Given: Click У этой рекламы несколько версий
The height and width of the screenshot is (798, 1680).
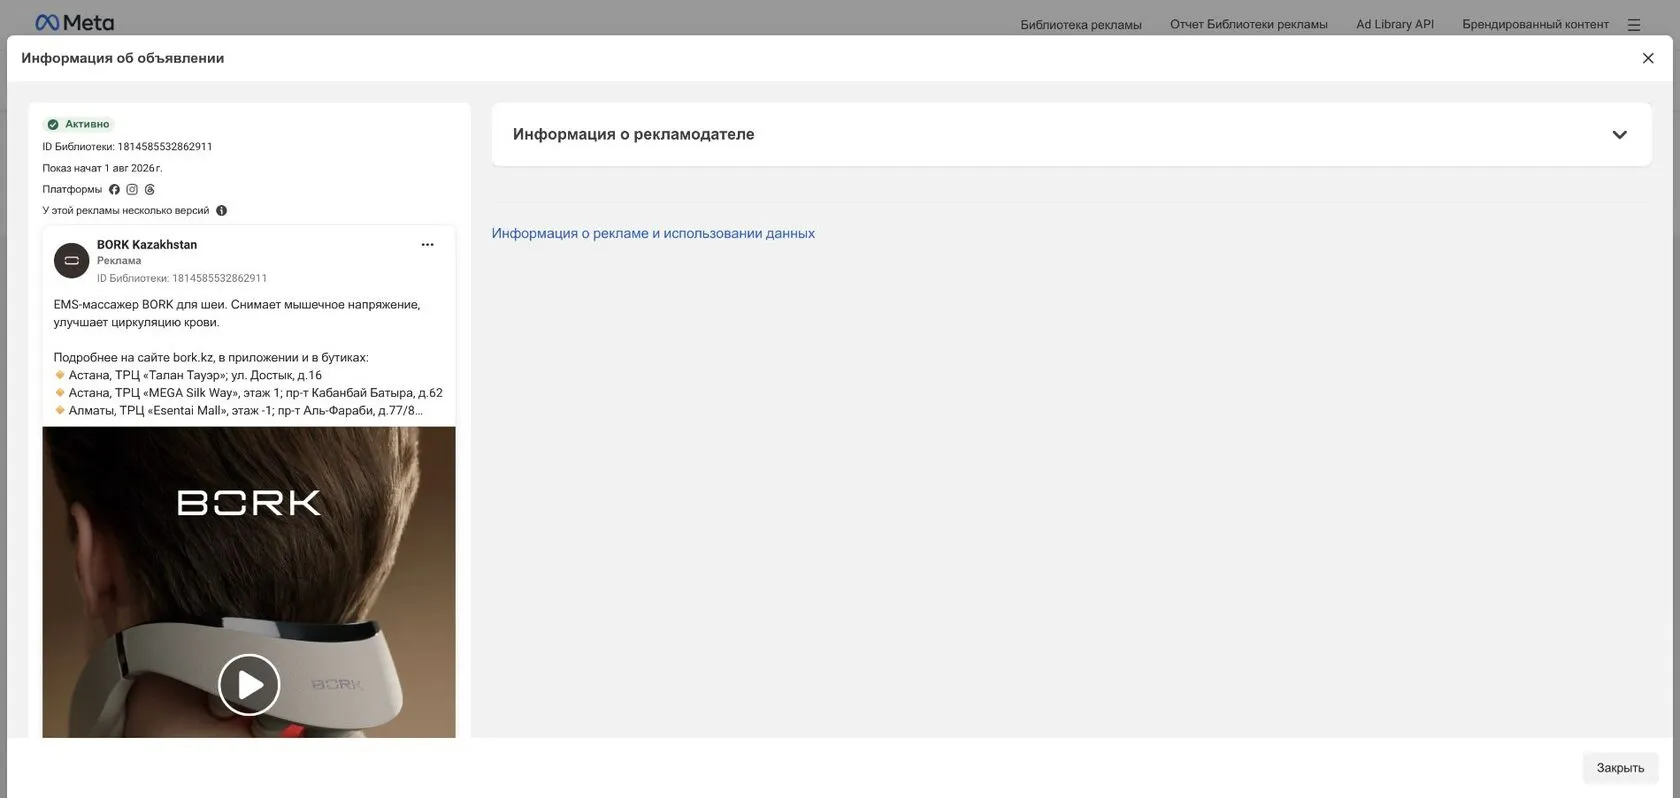Looking at the screenshot, I should point(126,211).
